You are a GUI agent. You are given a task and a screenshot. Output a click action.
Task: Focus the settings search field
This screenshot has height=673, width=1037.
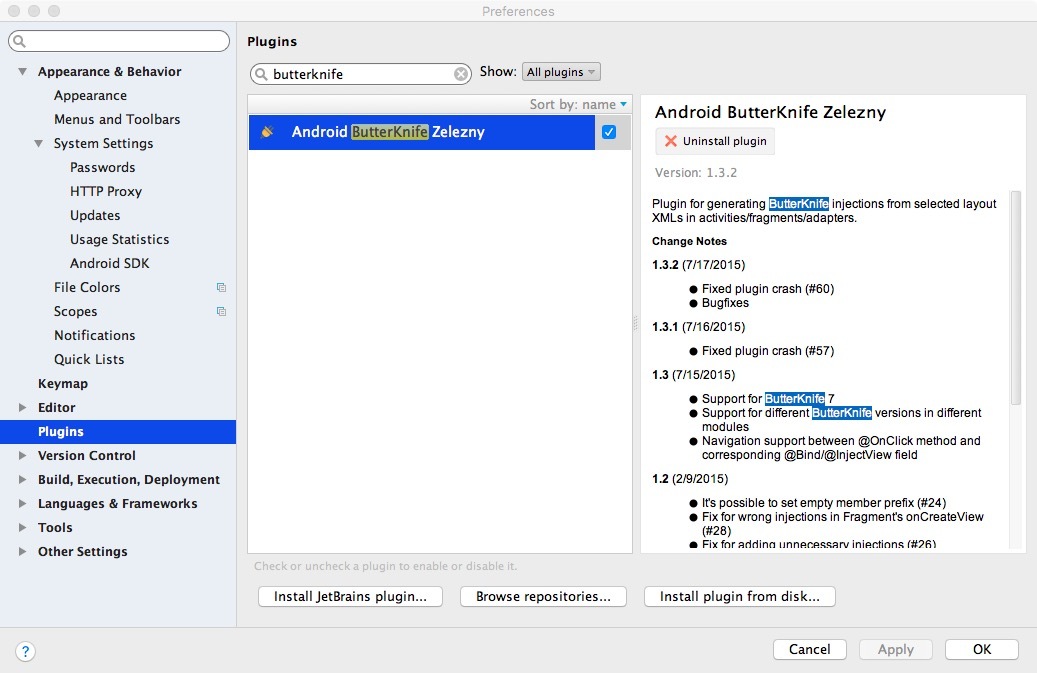(x=119, y=41)
